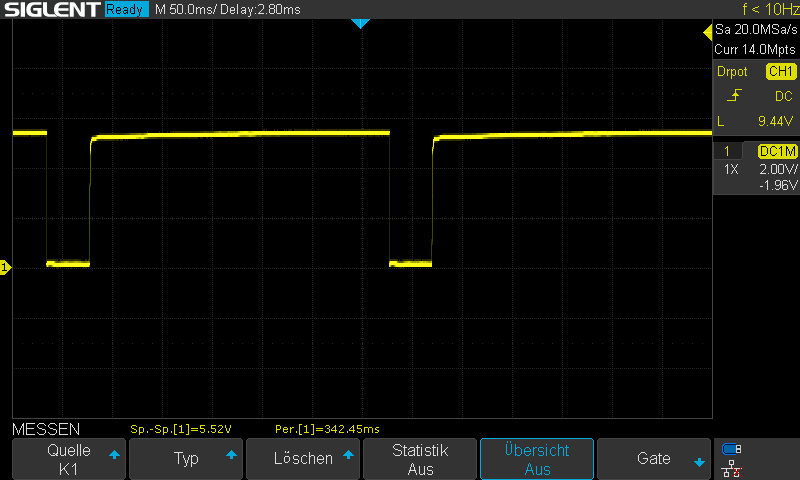Open the Typ measurement type menu
This screenshot has height=480, width=800.
(x=186, y=459)
